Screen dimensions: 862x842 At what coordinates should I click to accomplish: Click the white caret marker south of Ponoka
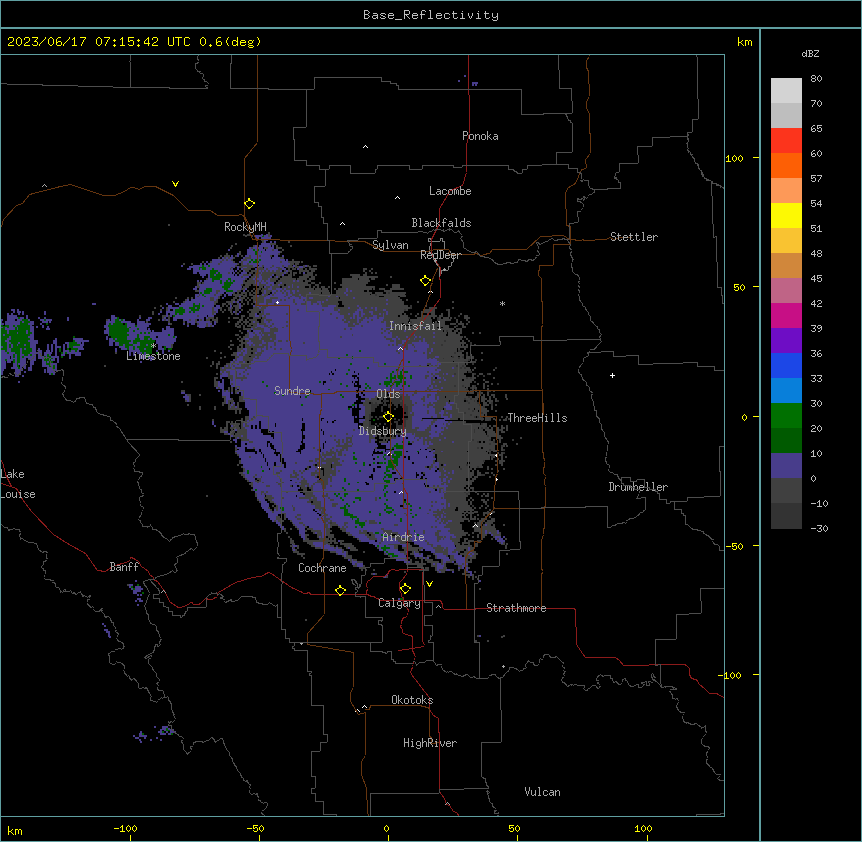pos(366,147)
